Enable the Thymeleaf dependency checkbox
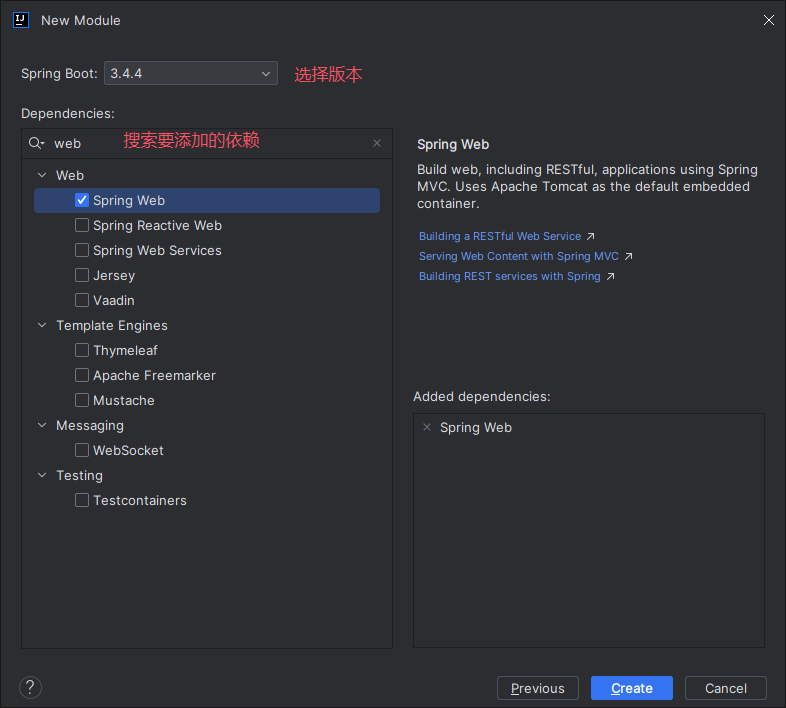786x708 pixels. point(82,350)
